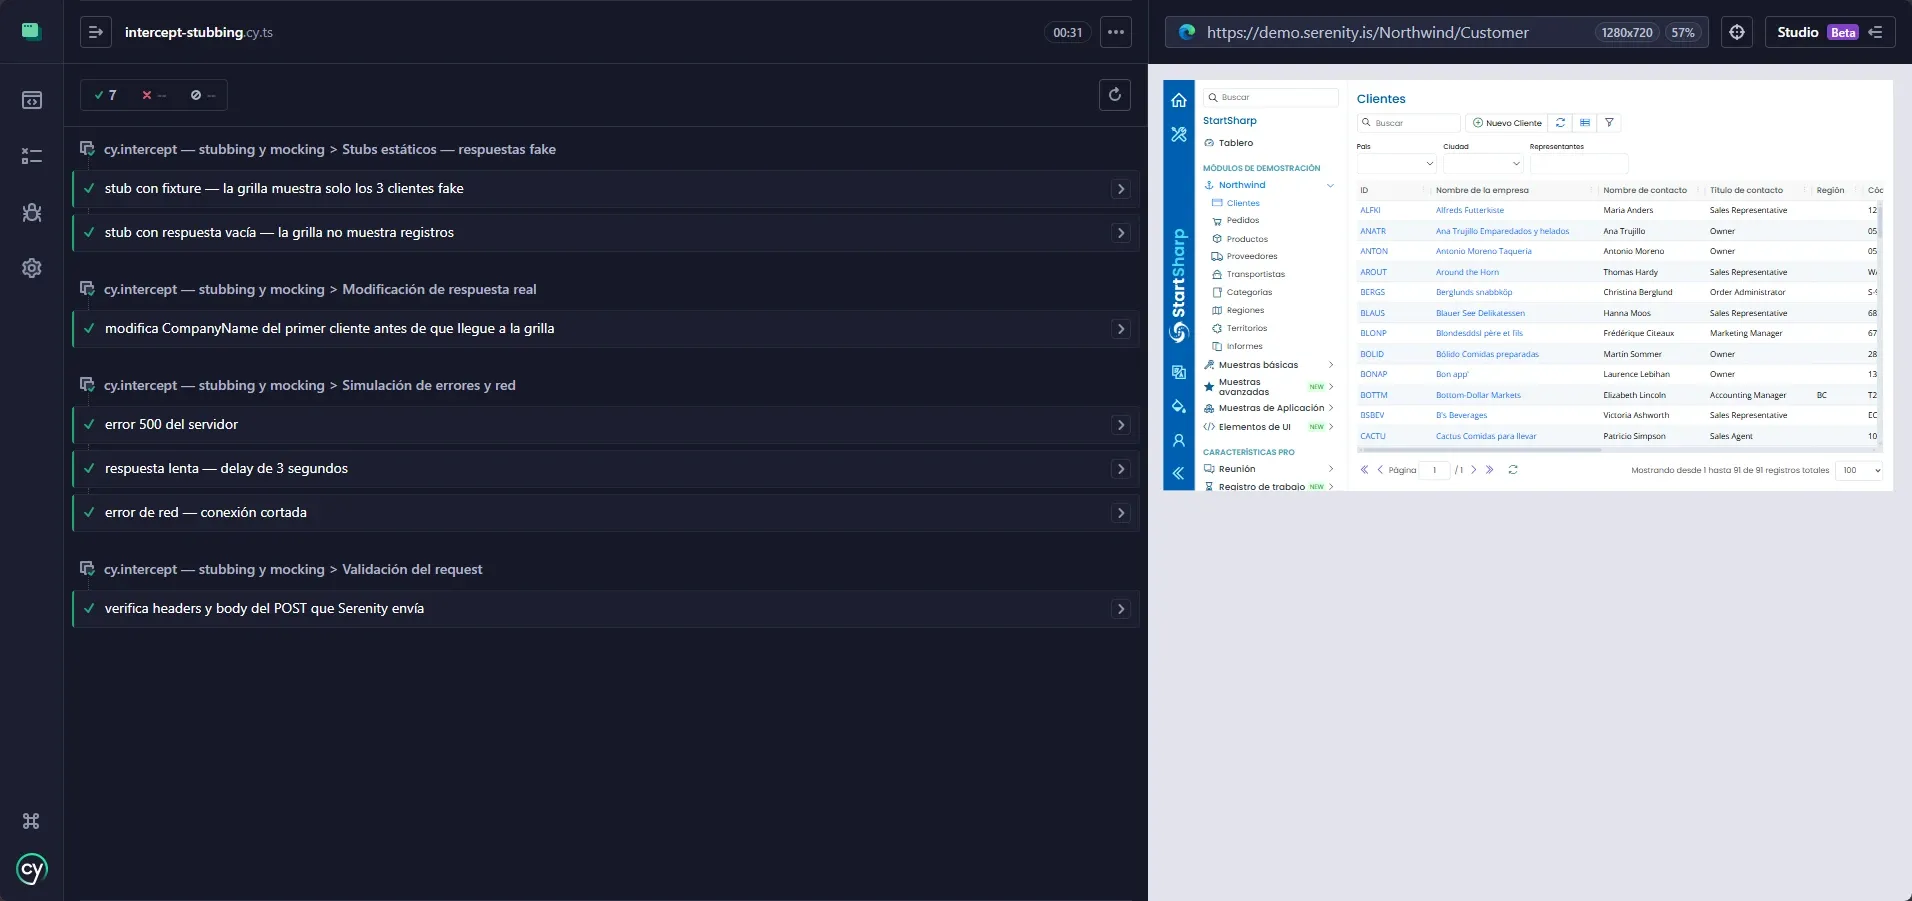This screenshot has height=901, width=1912.
Task: Collapse the sidebar with double-chevron icon
Action: click(x=1179, y=474)
